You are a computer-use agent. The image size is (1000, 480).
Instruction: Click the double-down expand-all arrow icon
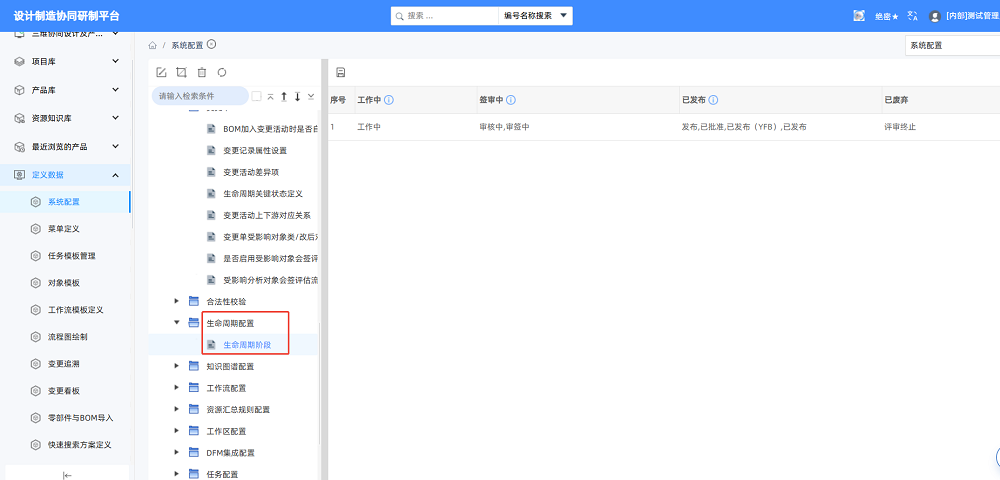point(311,96)
